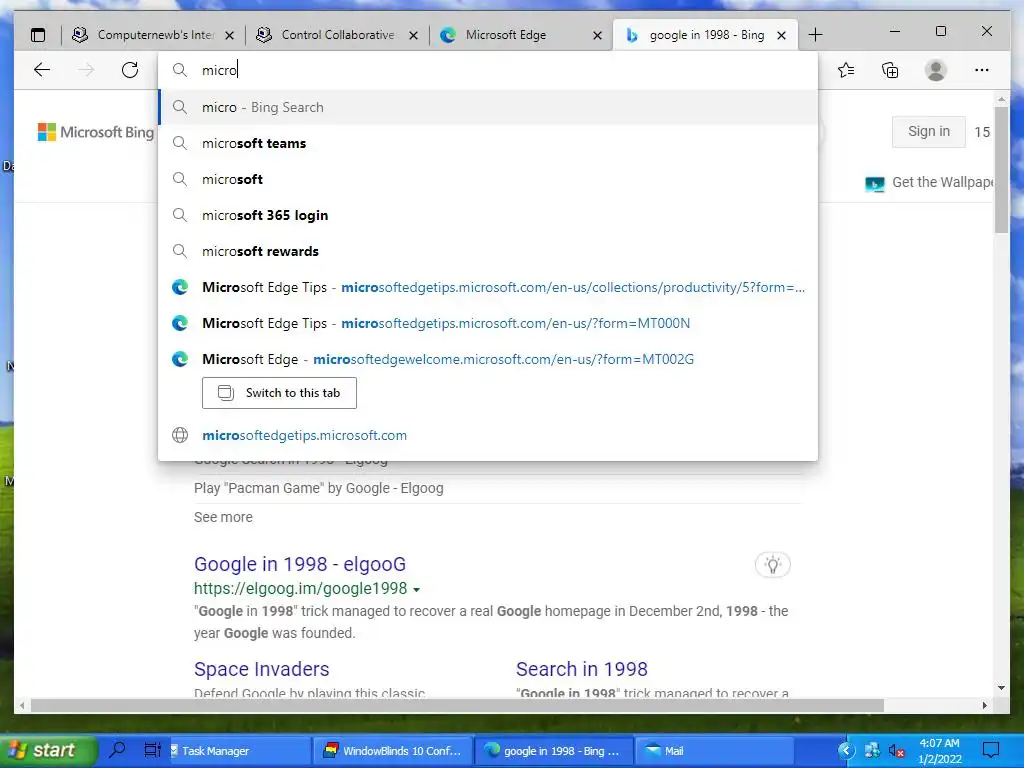Image resolution: width=1024 pixels, height=768 pixels.
Task: Open the Windows start button
Action: [x=47, y=750]
